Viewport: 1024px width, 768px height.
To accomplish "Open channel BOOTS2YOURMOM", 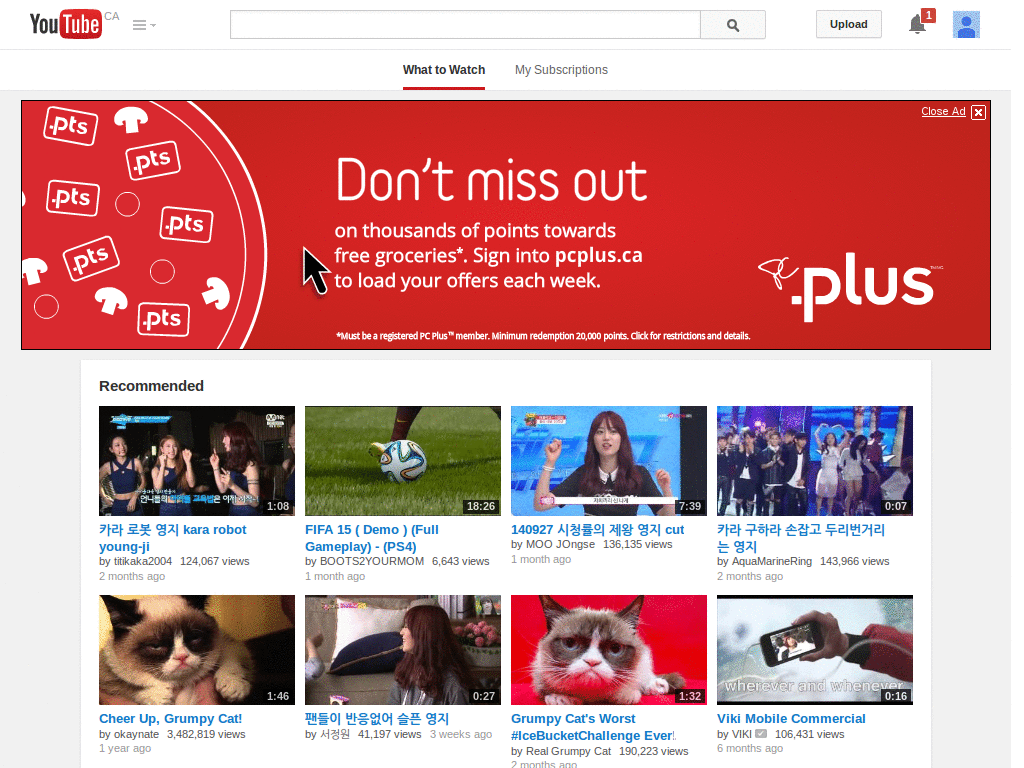I will 372,561.
